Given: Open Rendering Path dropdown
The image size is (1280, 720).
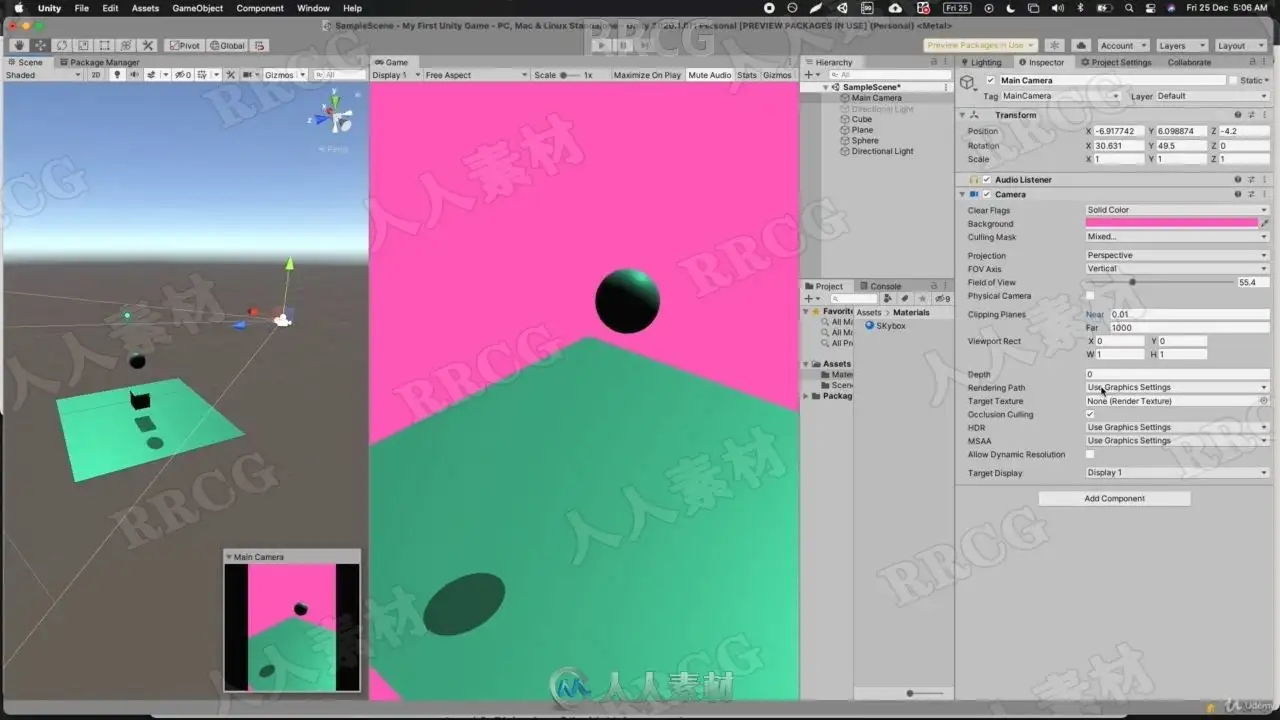Looking at the screenshot, I should [x=1178, y=387].
